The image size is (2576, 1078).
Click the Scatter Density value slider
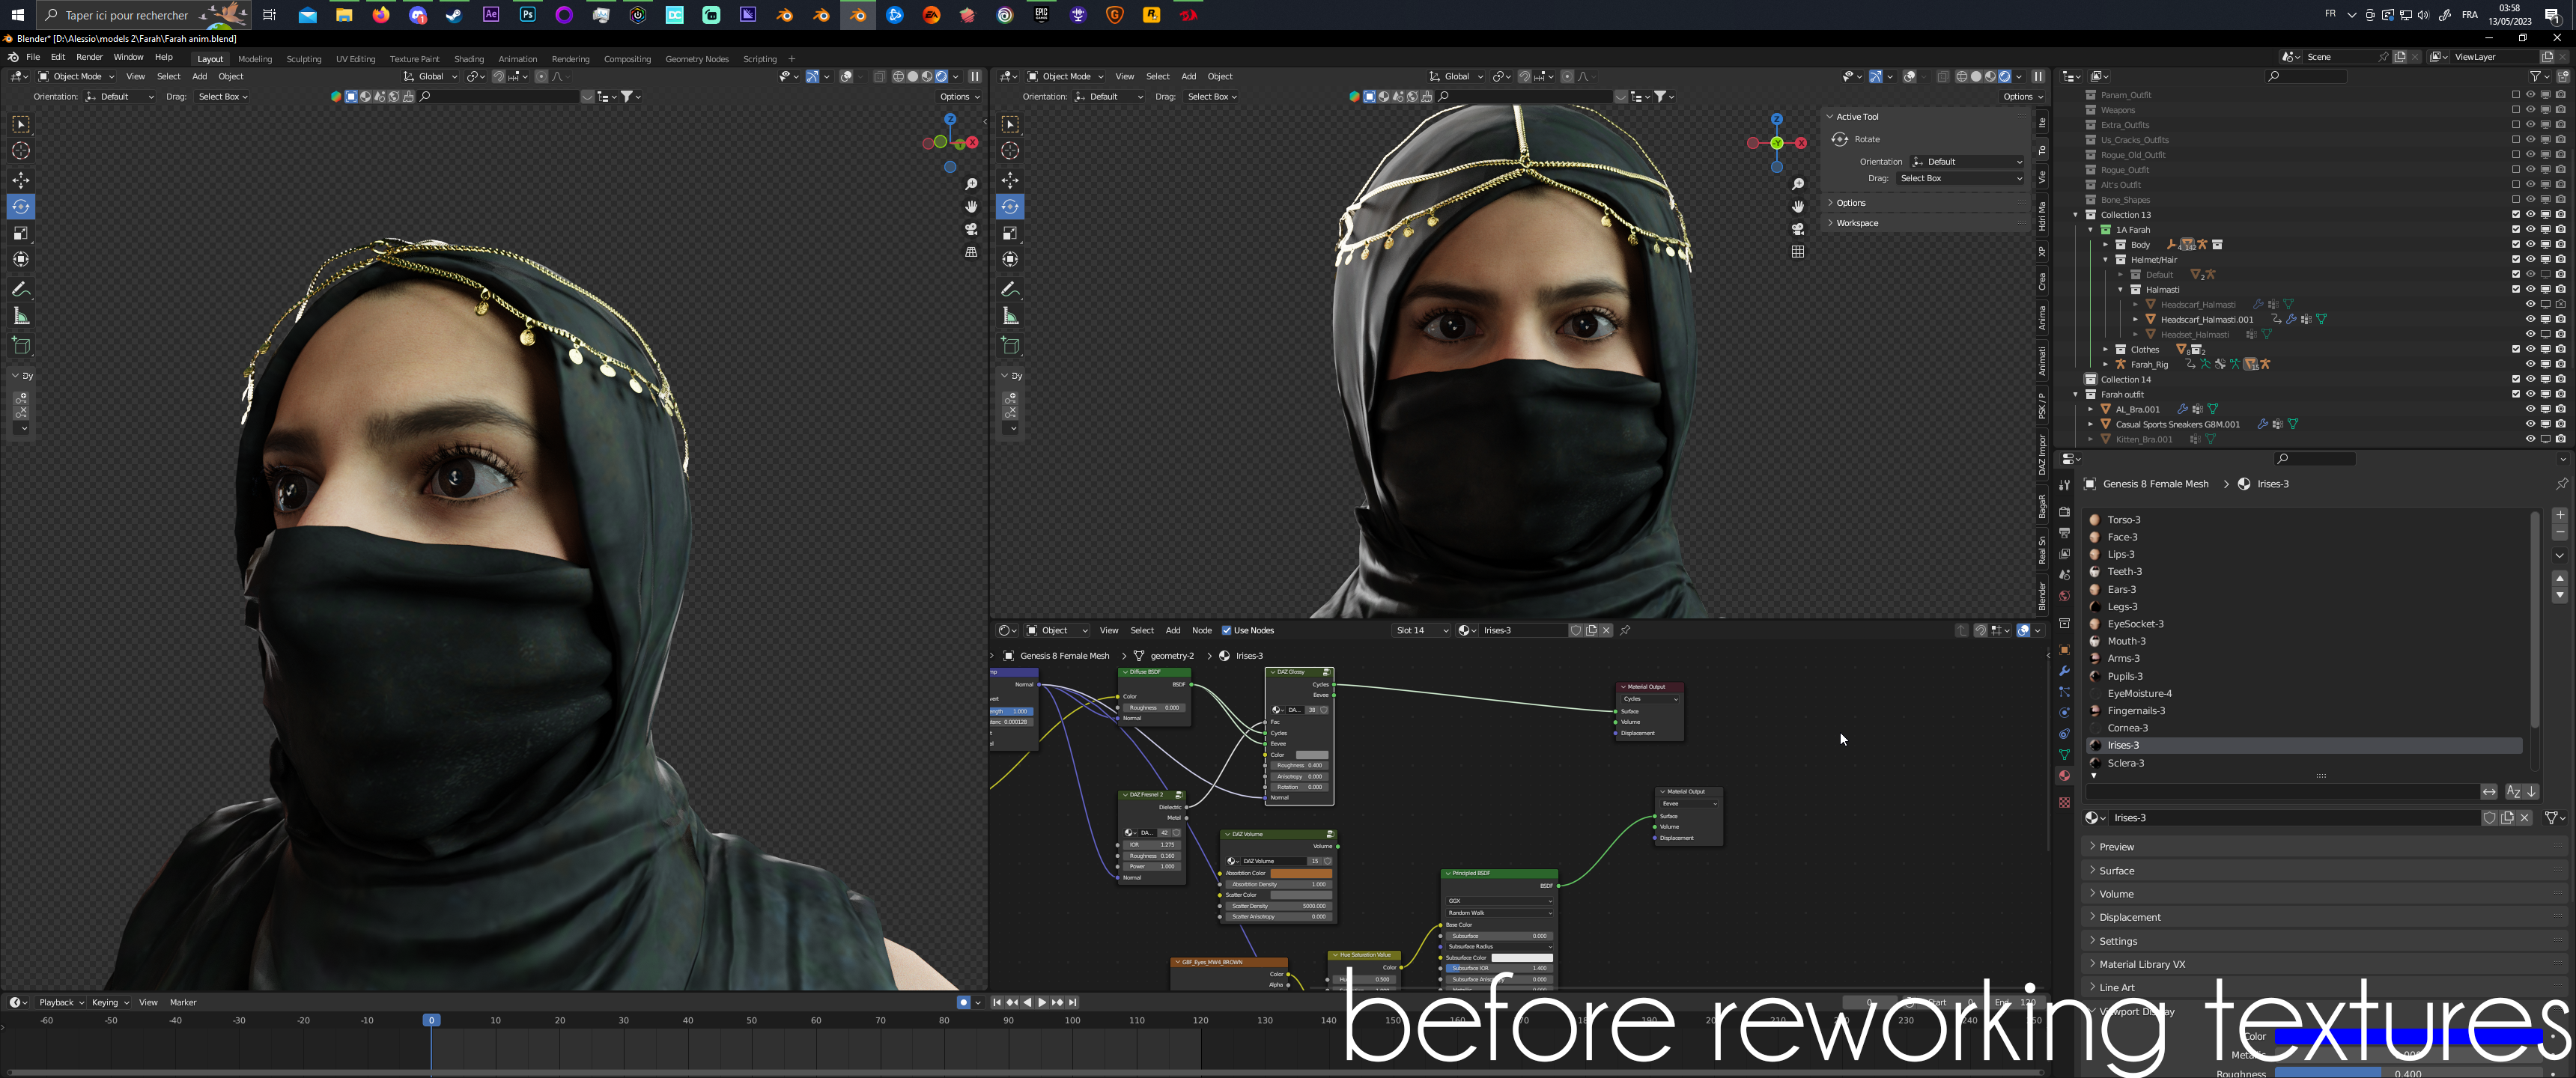(x=1278, y=906)
